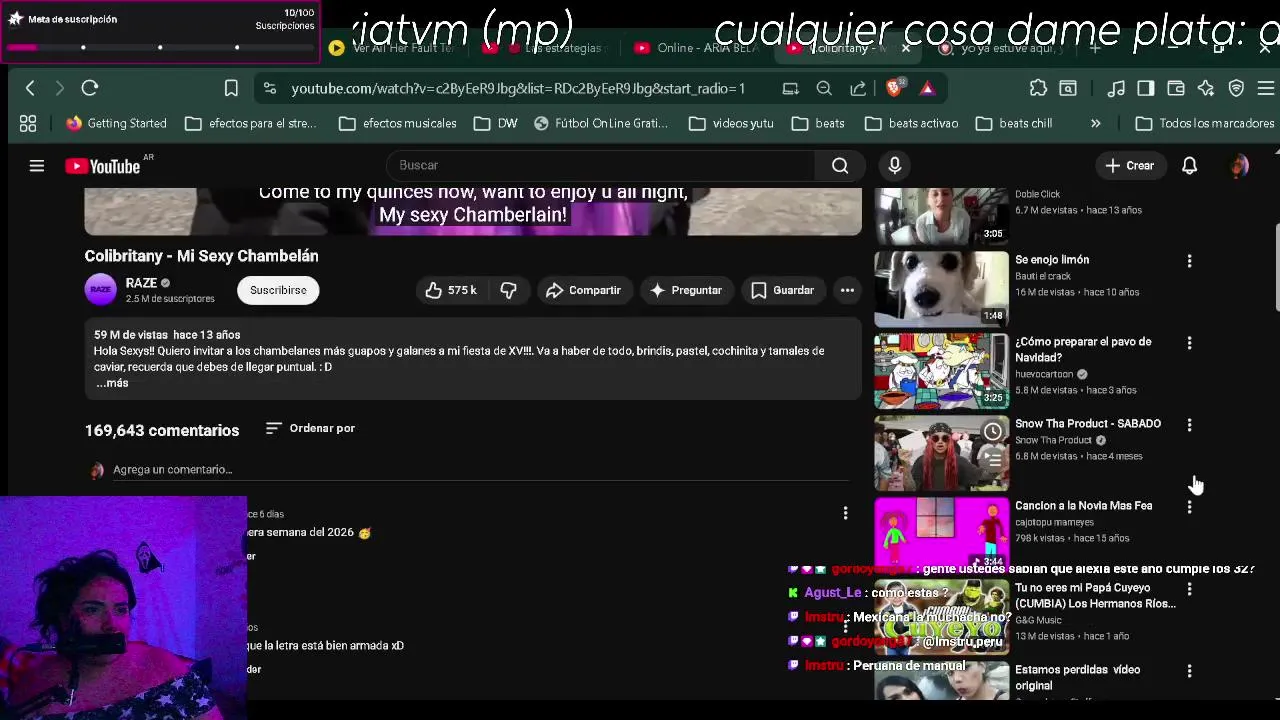Open the Leo AI sparkle icon

tap(1206, 88)
